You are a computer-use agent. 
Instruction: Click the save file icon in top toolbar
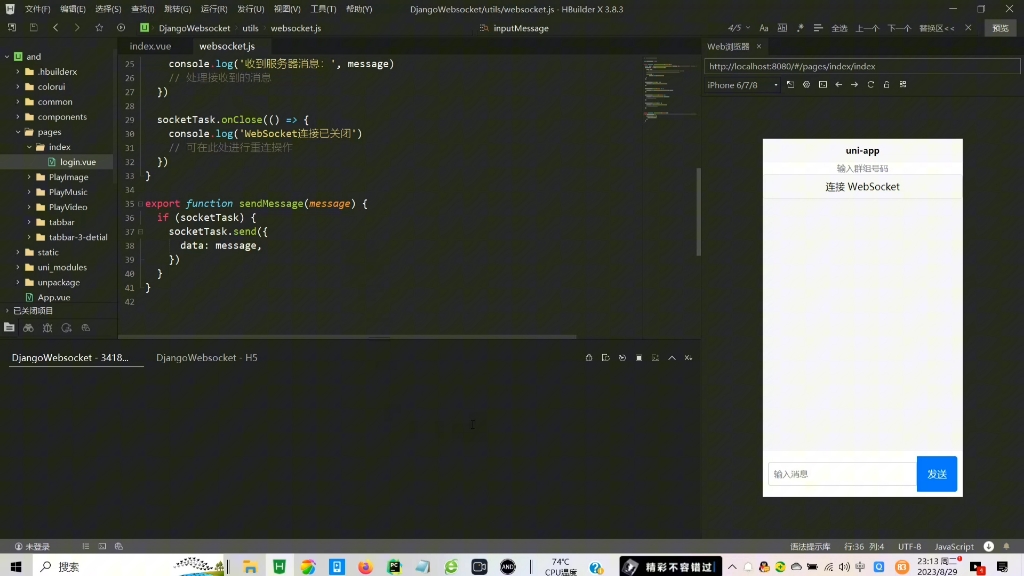[x=33, y=28]
